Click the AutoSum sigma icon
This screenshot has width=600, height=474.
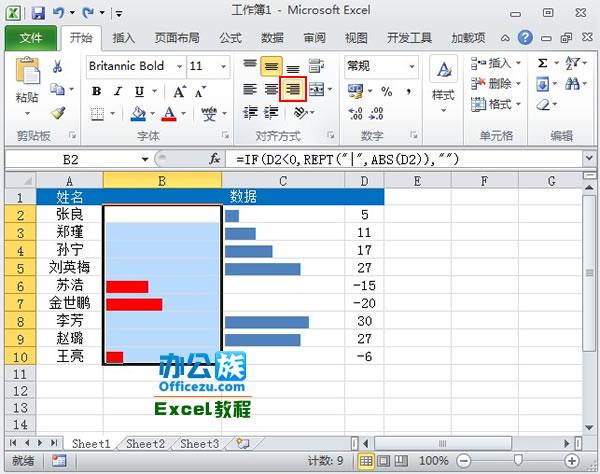coord(542,63)
